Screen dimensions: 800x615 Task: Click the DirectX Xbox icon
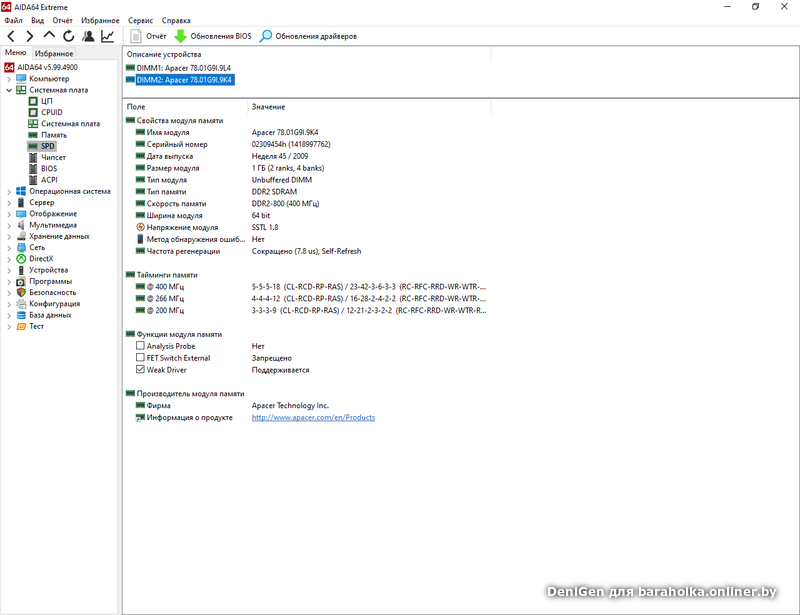(21, 259)
